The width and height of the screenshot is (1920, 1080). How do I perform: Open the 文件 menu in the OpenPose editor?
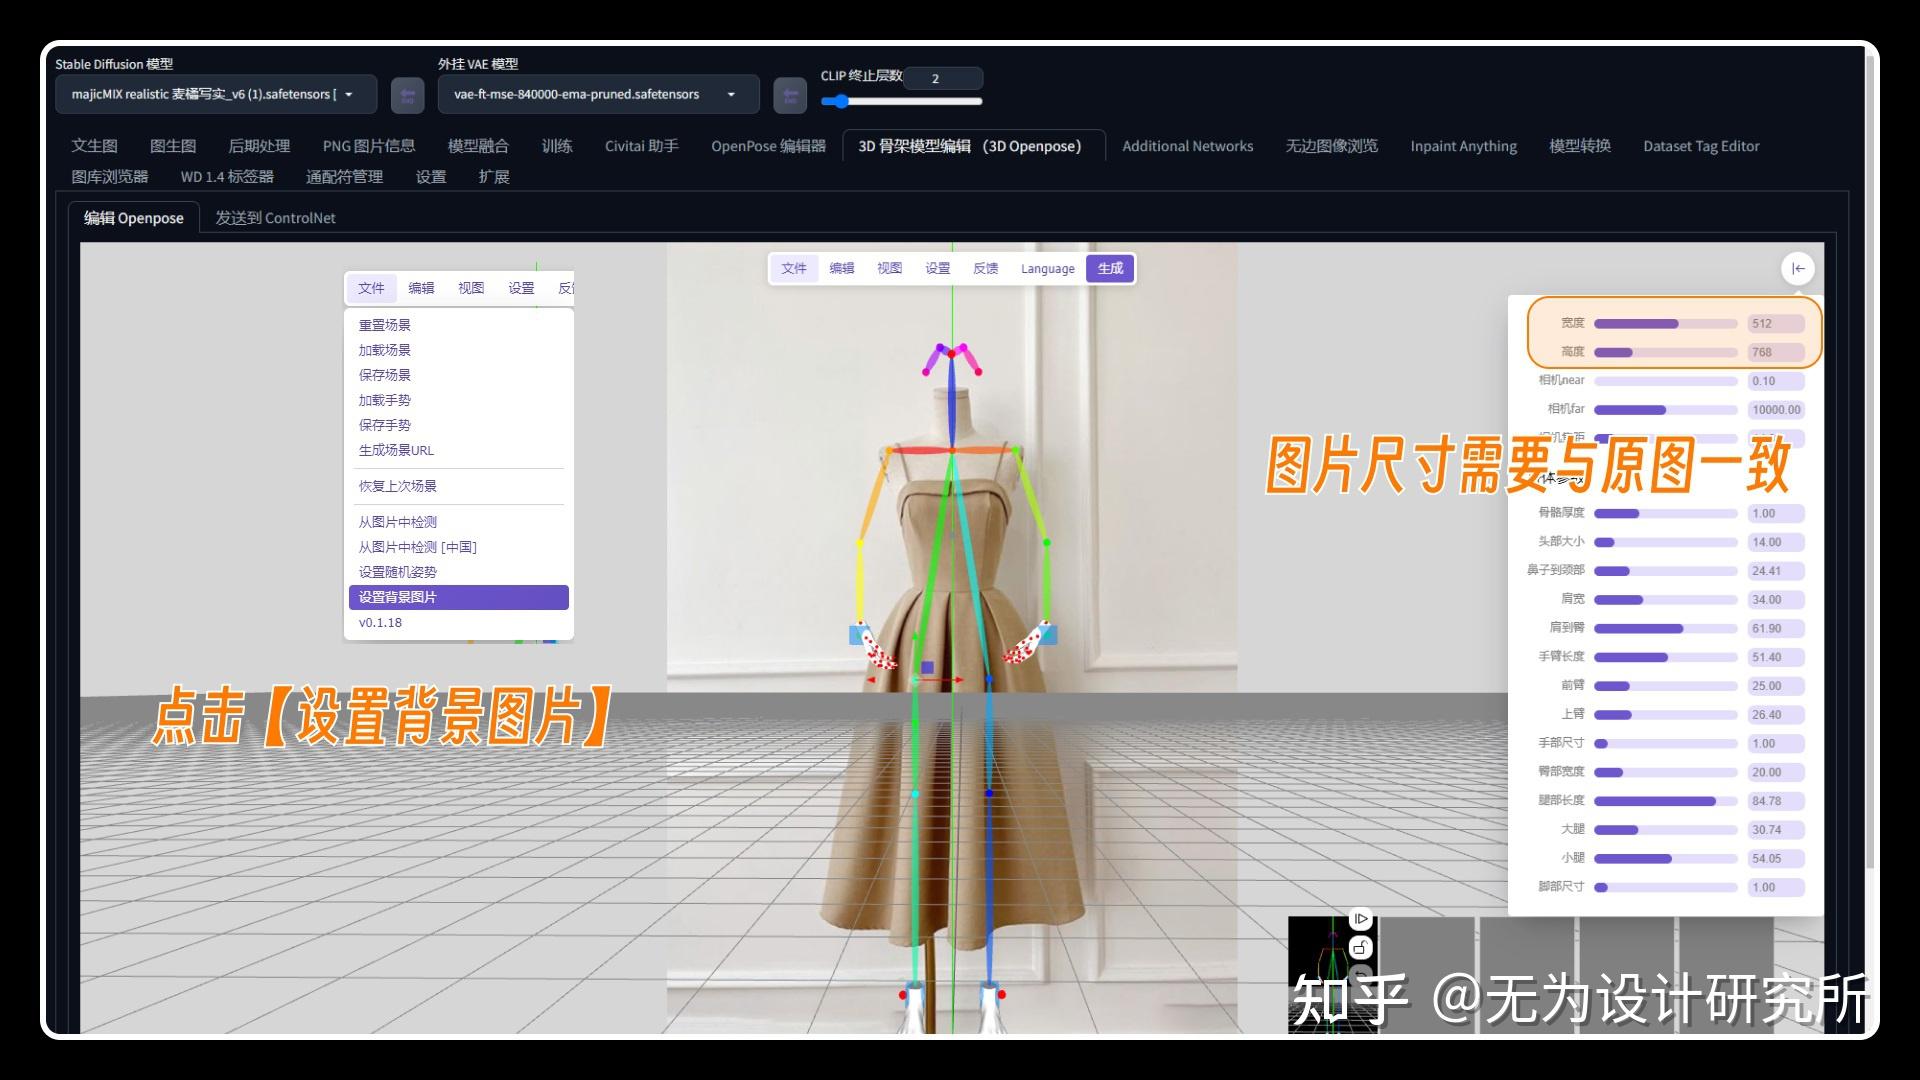coord(371,288)
